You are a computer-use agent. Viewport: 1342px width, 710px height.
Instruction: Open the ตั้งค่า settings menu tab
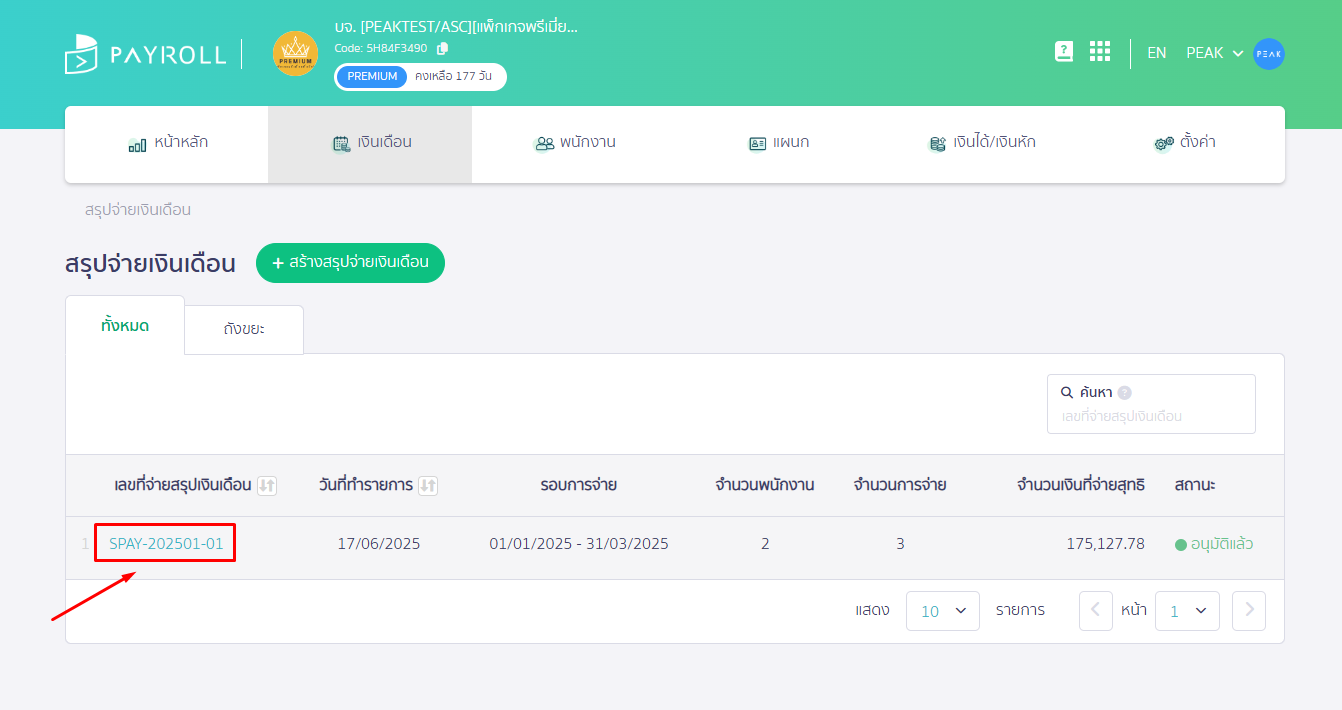click(1184, 143)
